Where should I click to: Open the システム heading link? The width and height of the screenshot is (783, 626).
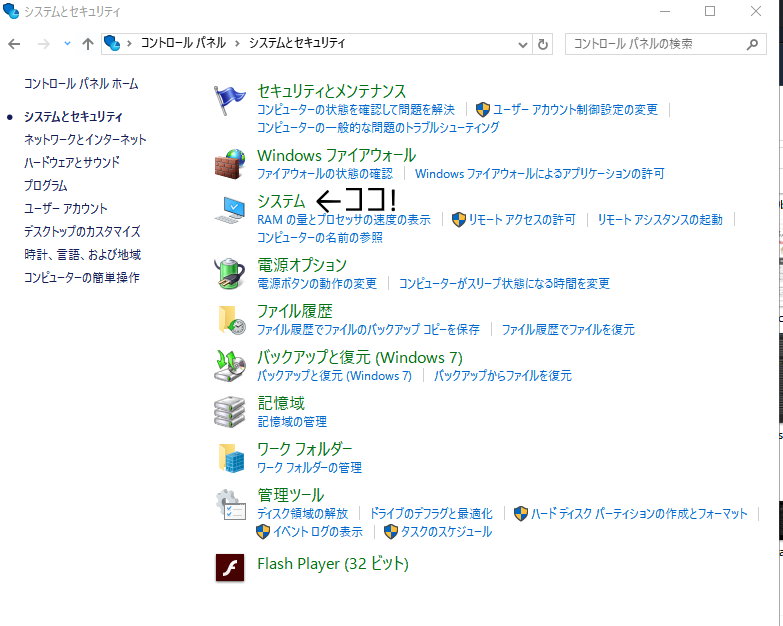coord(281,201)
